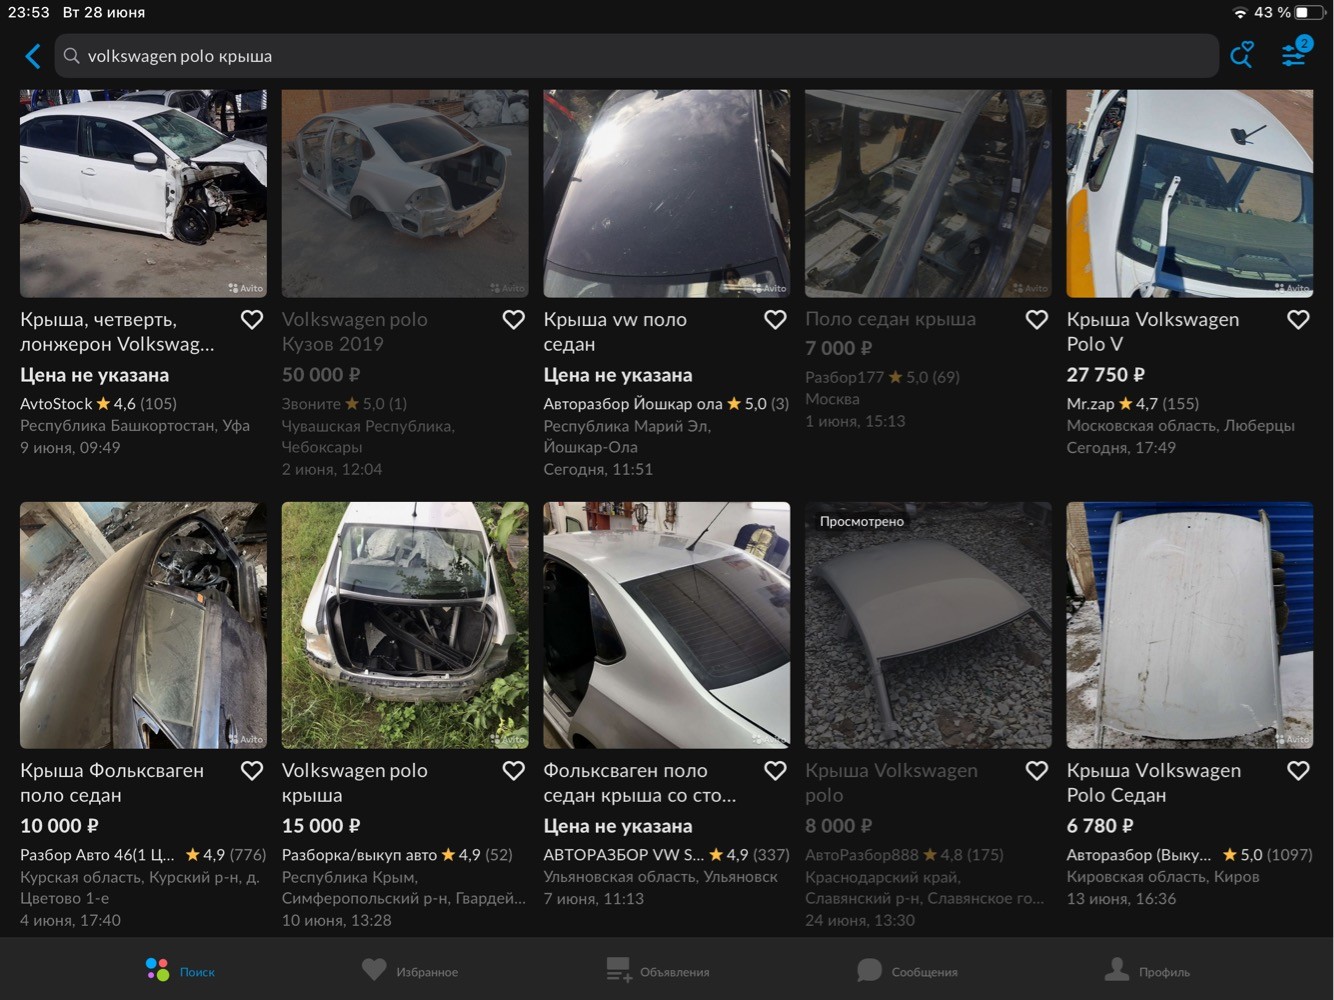1334x1000 pixels.
Task: View the white roof panel photo from Киров listing
Action: (1190, 625)
